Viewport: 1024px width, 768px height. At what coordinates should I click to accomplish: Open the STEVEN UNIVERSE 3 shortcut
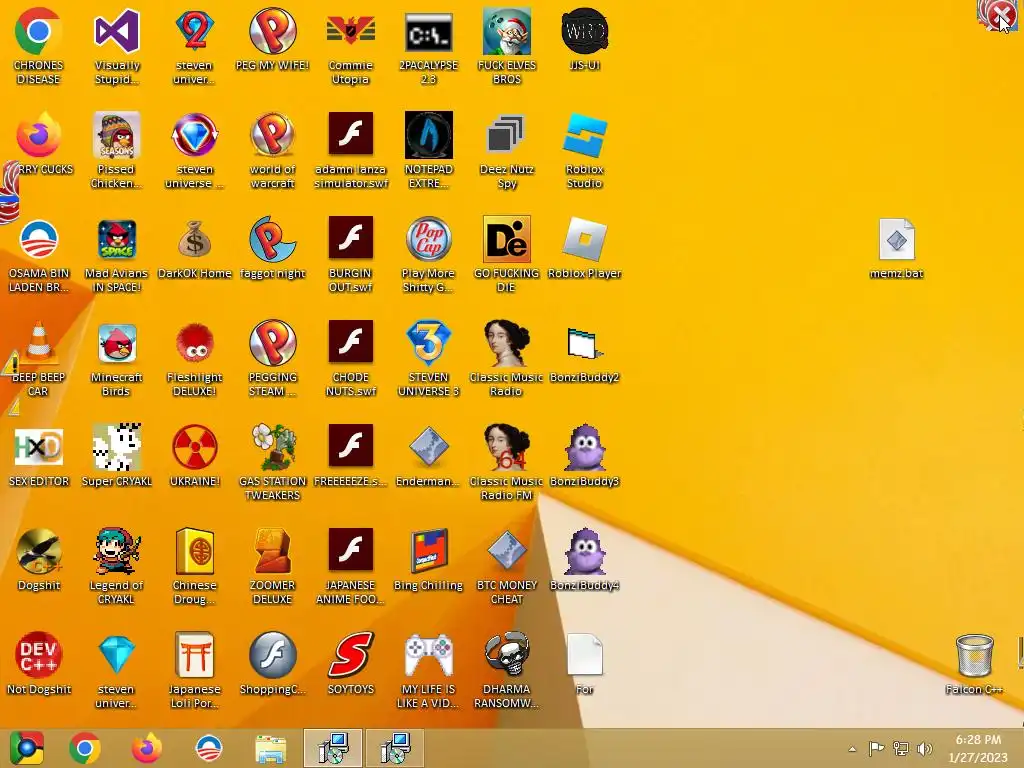coord(428,343)
